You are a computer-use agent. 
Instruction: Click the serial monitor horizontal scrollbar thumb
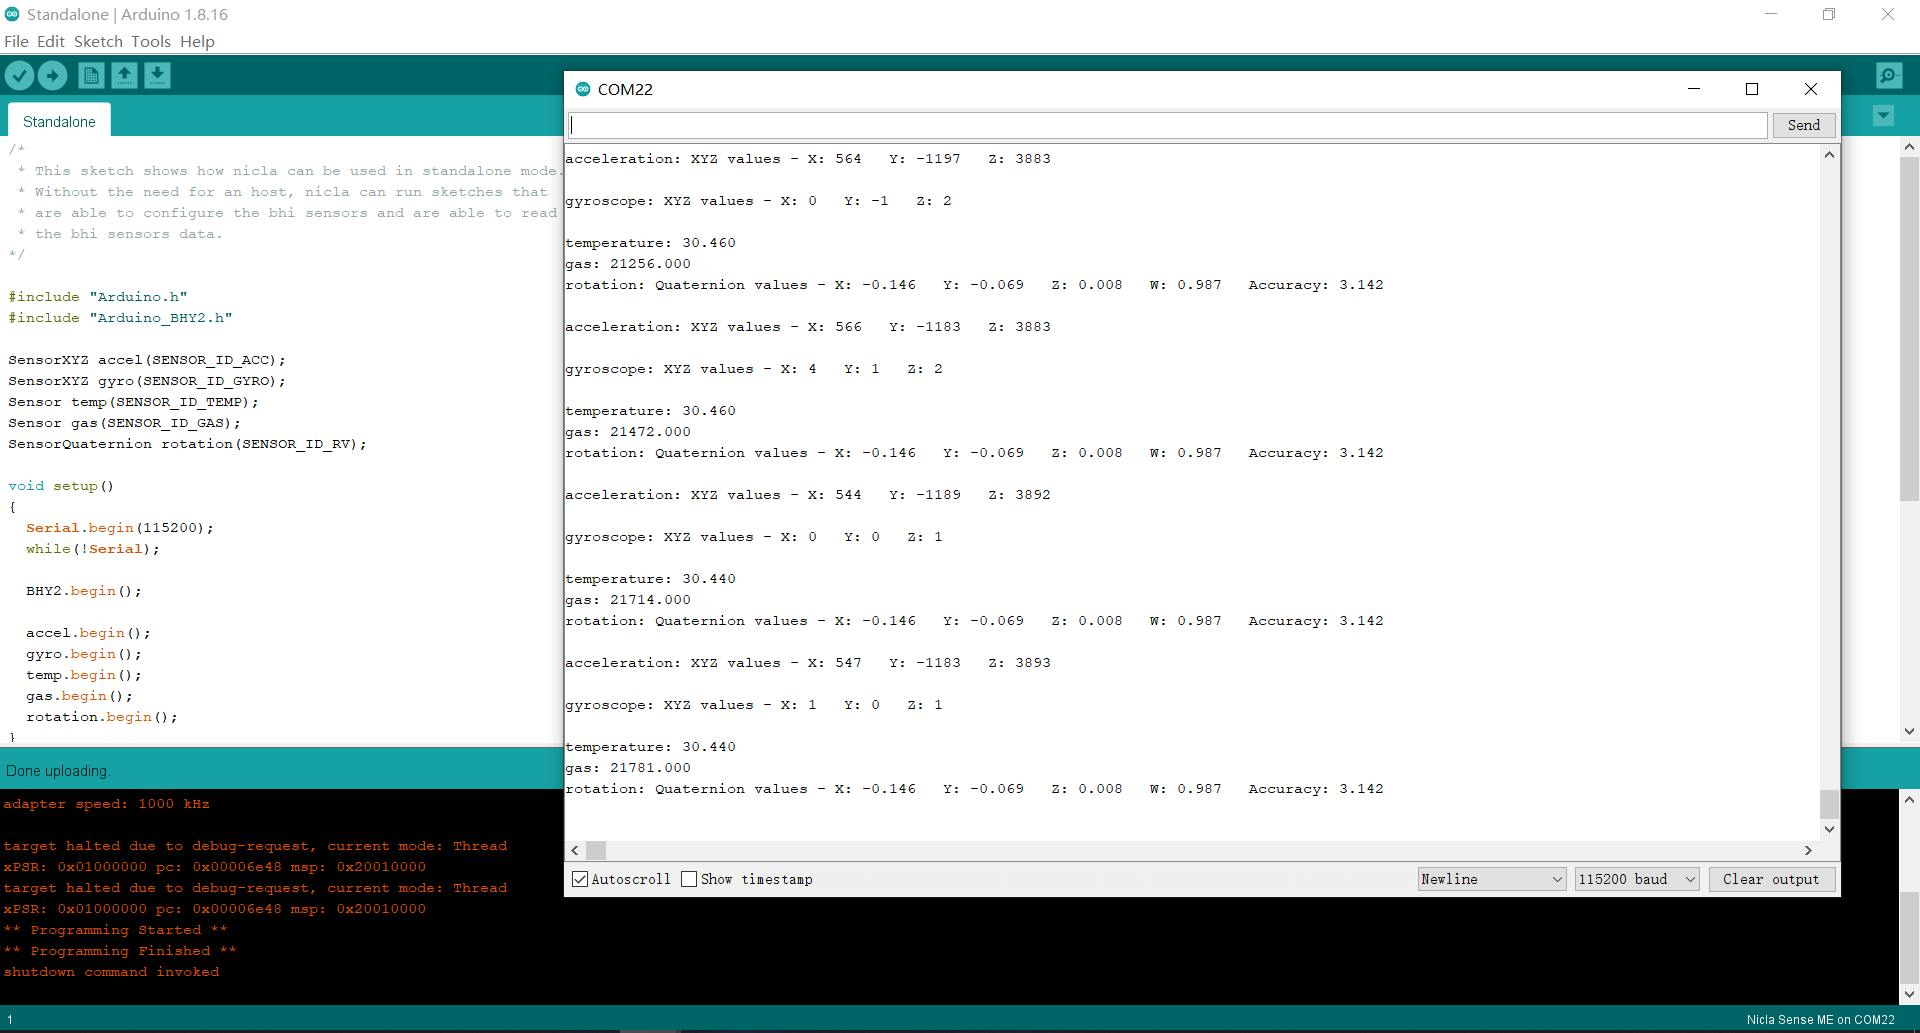click(x=596, y=850)
